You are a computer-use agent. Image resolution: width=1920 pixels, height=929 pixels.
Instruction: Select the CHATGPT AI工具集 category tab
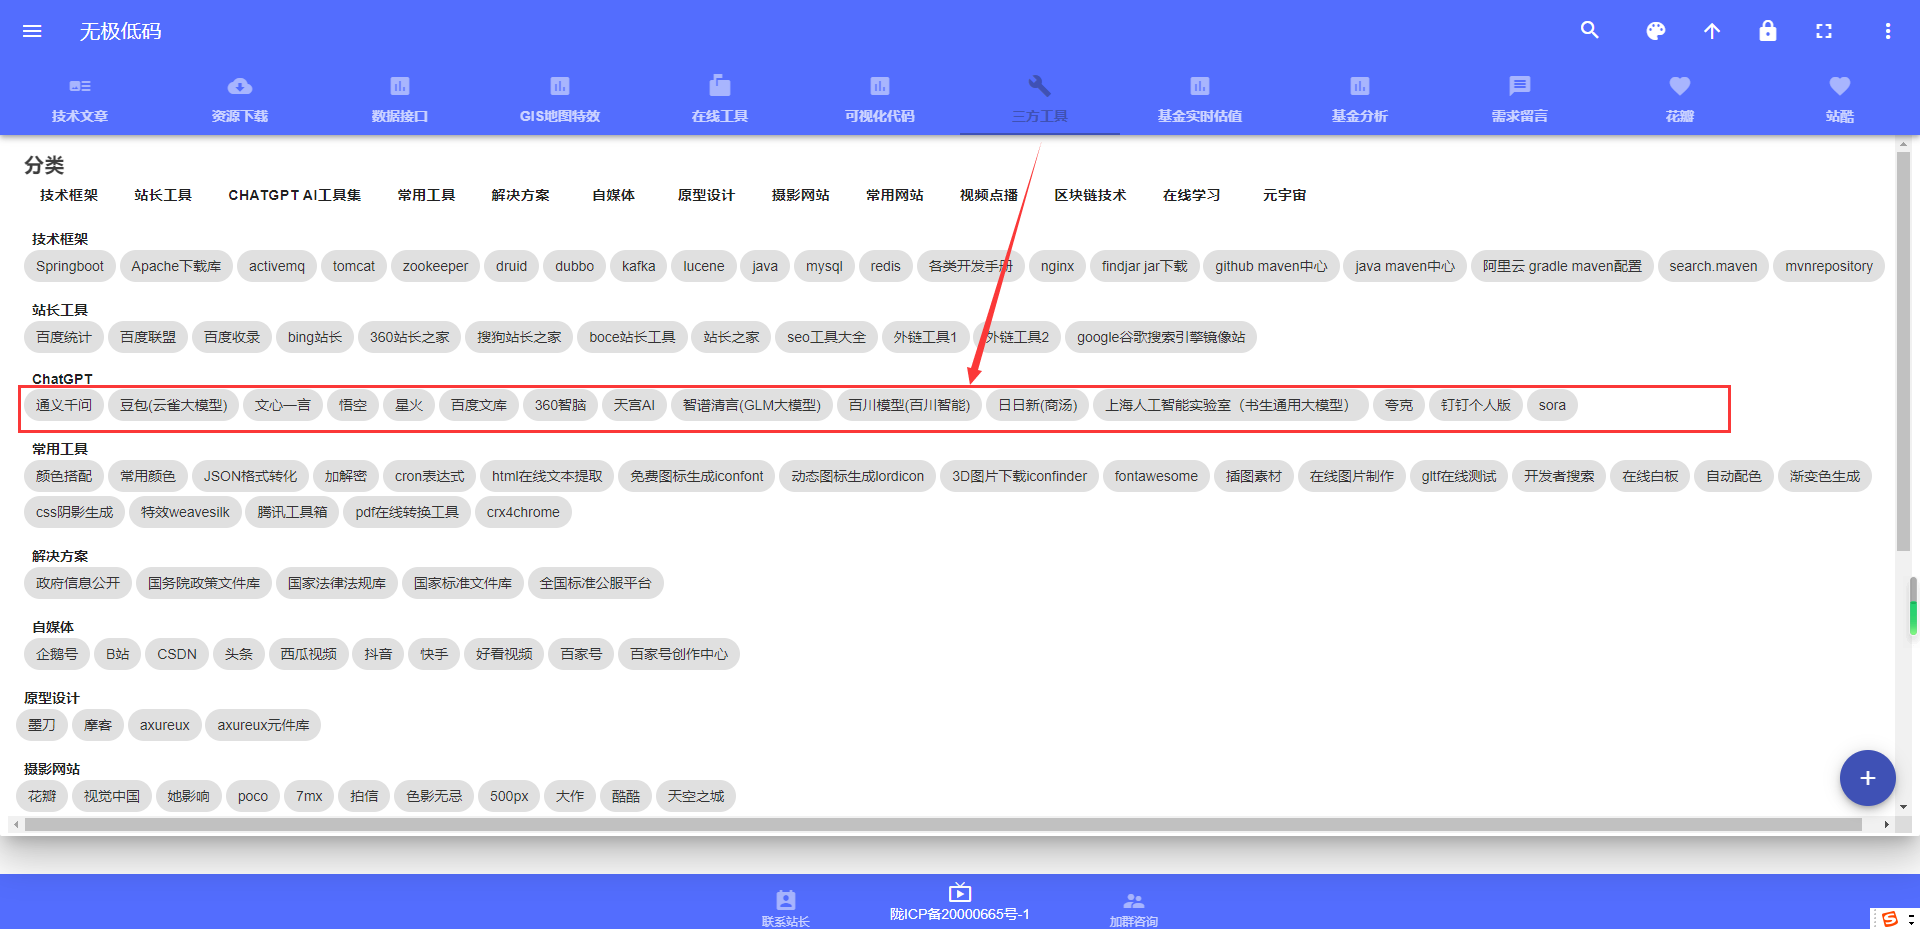(x=295, y=195)
